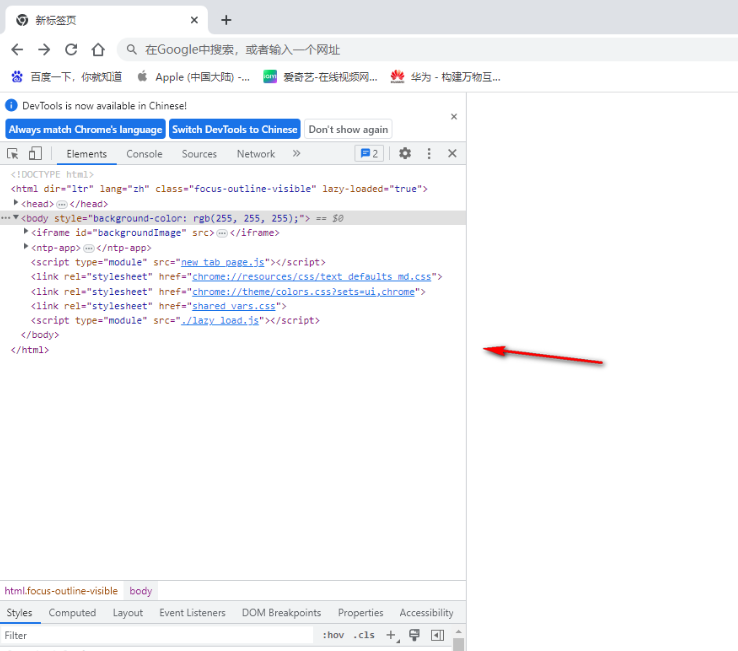Show more DevTools tabs chevron
Viewport: 738px width, 651px height.
click(296, 153)
